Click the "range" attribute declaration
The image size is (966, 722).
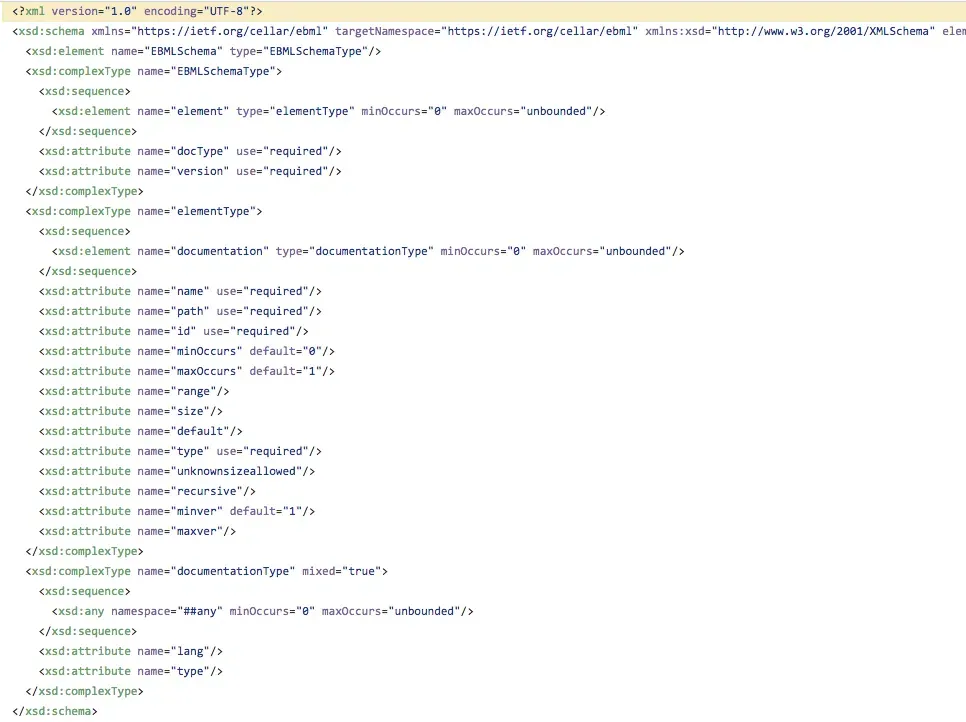click(x=134, y=391)
